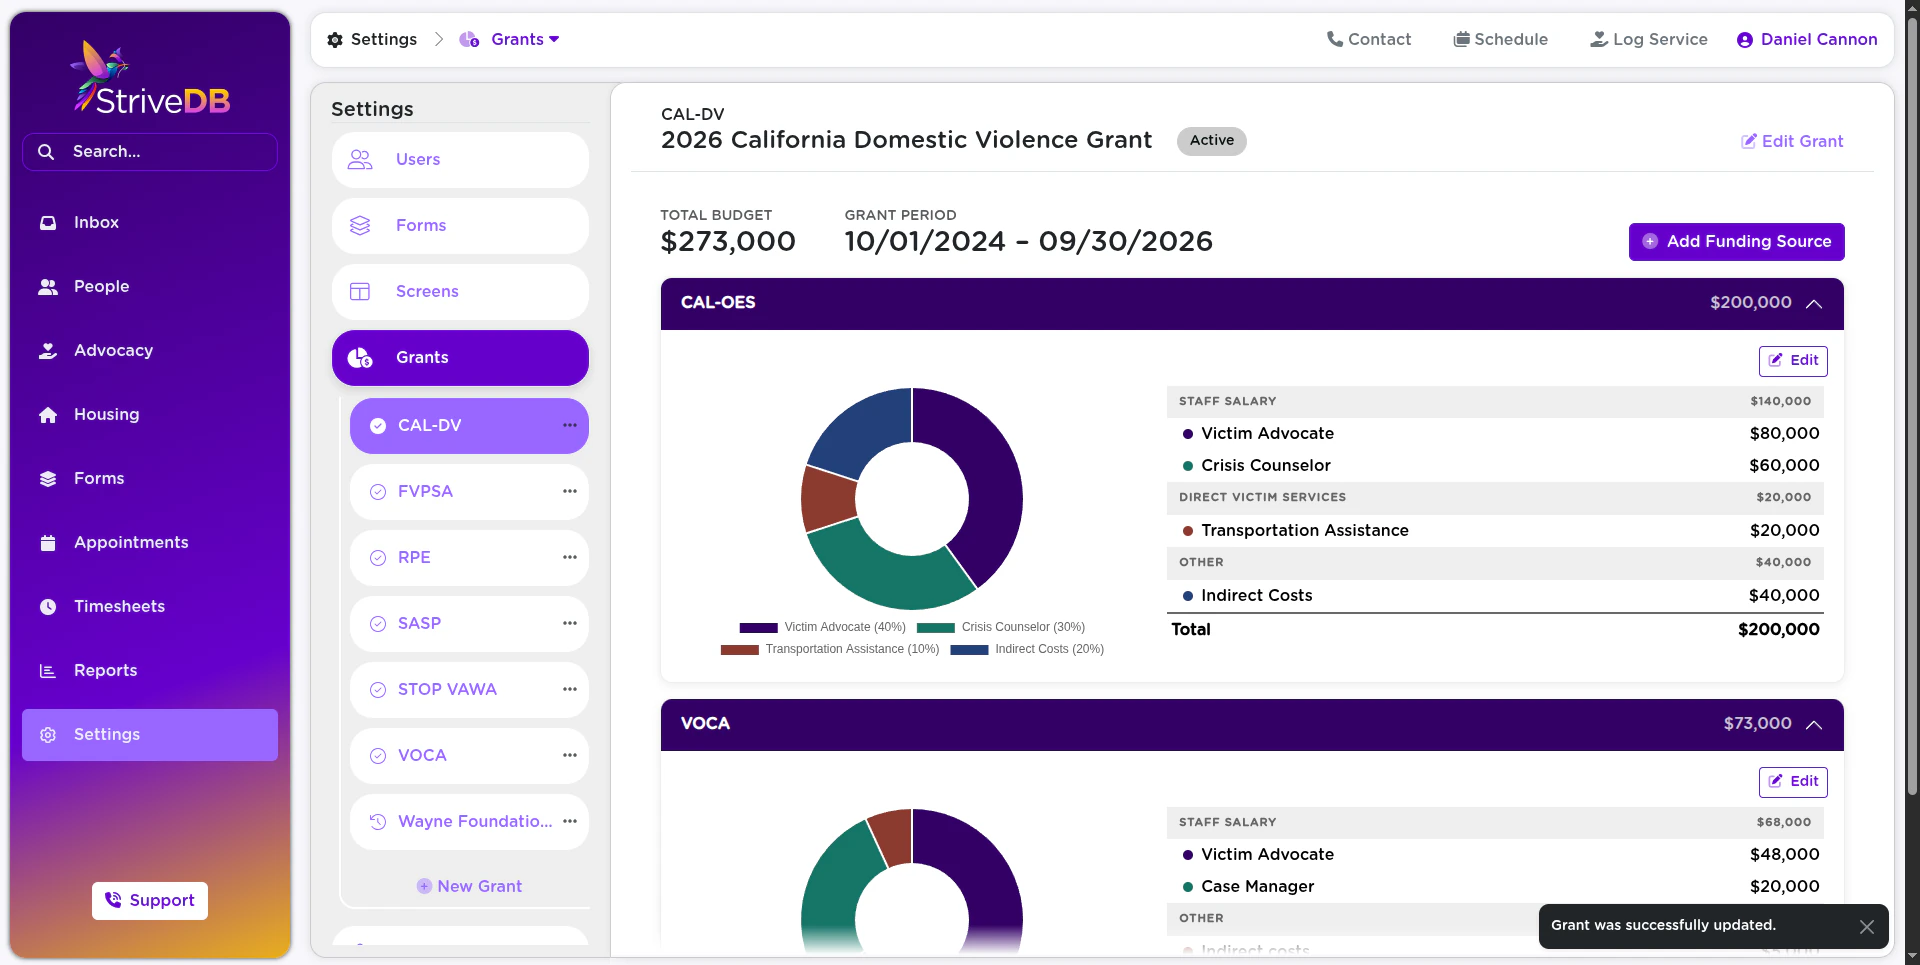Click the Wayne Foundation history icon

click(x=378, y=822)
